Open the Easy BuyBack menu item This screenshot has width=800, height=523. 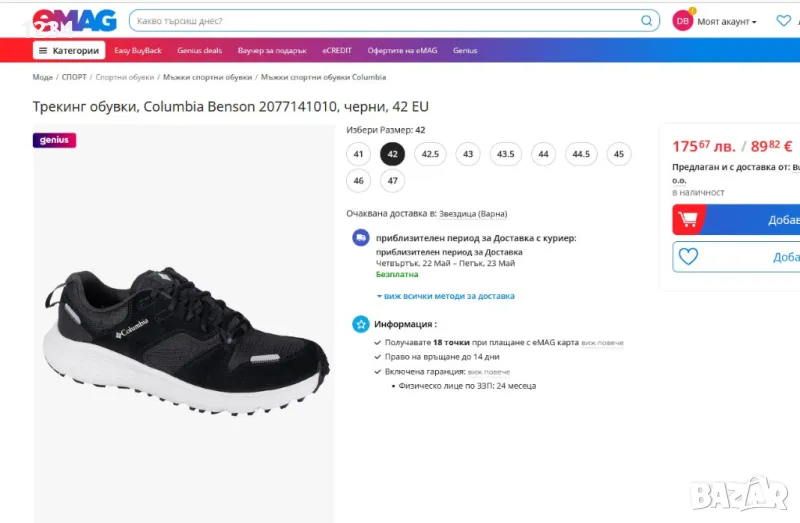138,50
